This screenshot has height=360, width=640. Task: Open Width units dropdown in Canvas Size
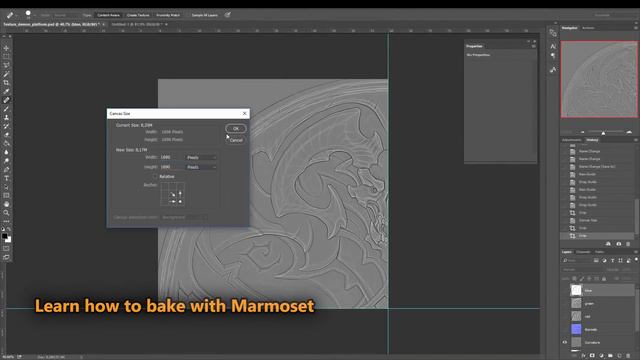coord(201,157)
